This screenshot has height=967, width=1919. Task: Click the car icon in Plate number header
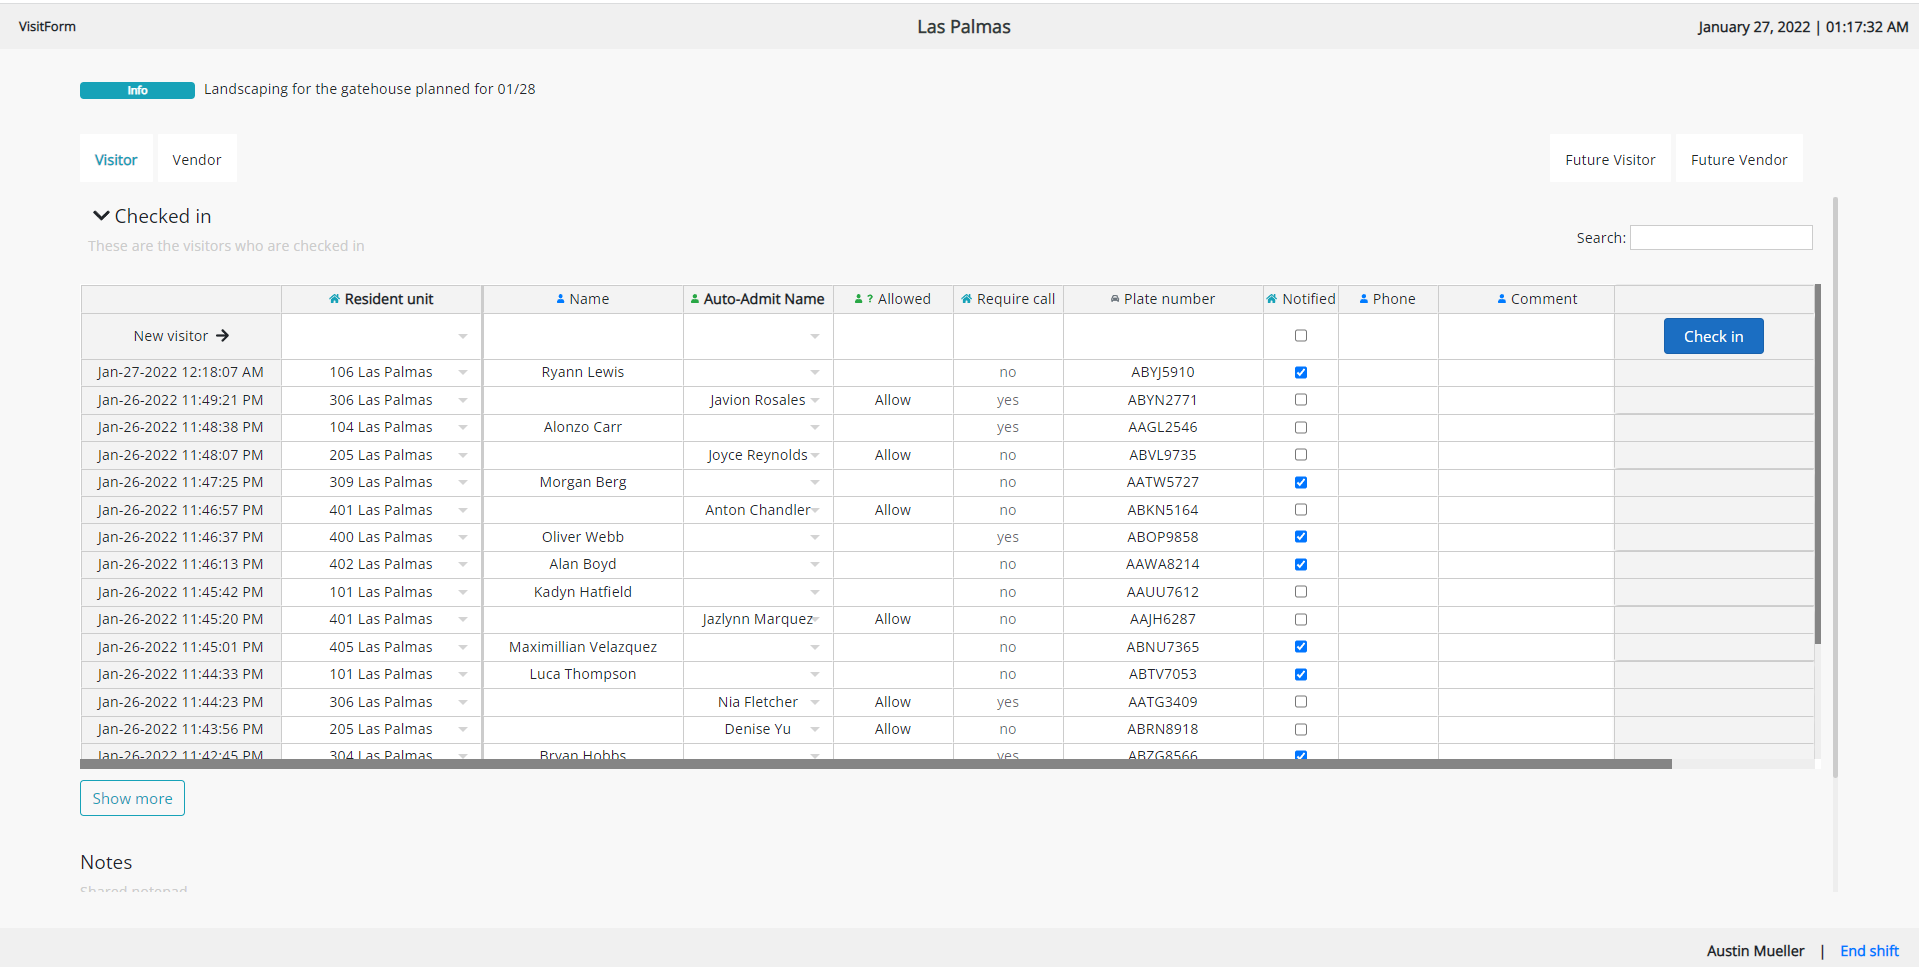(1113, 298)
